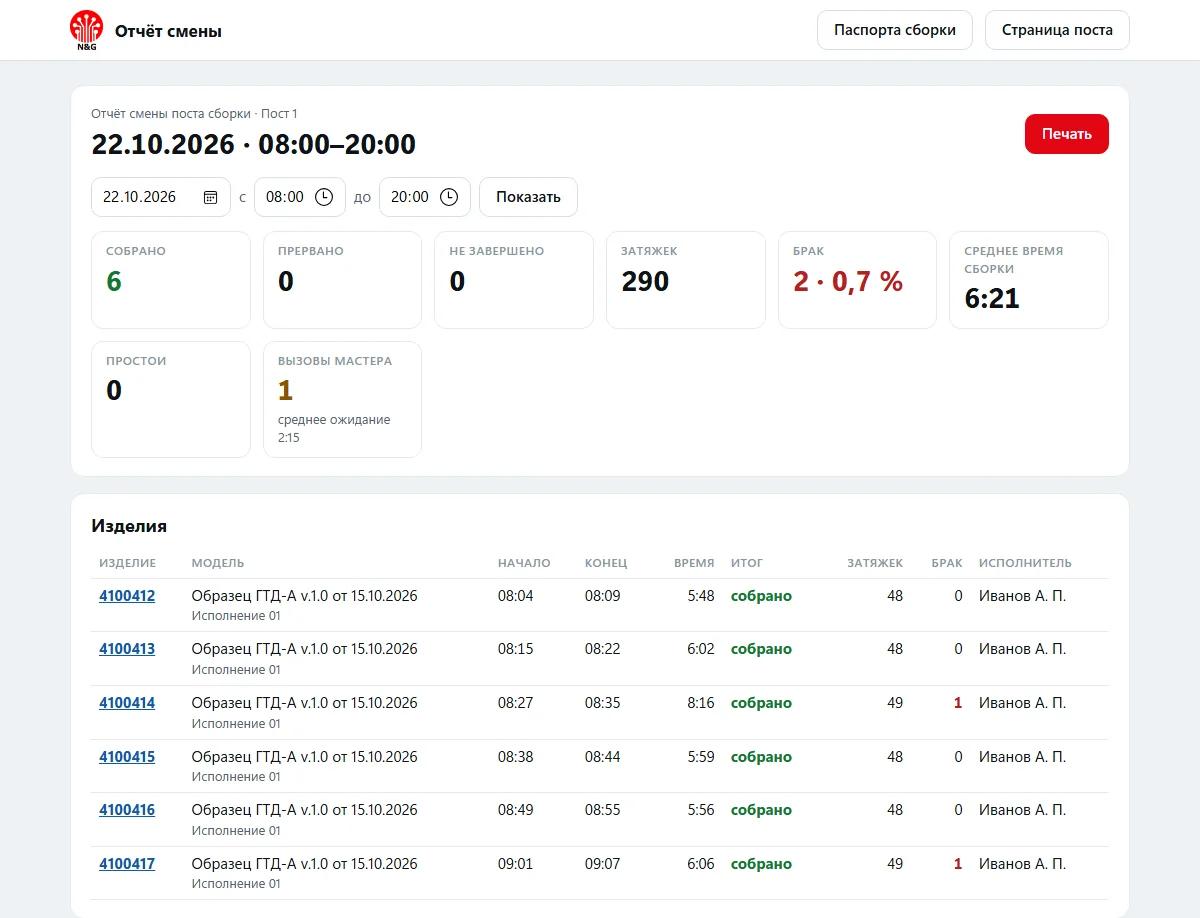This screenshot has height=918, width=1200.
Task: Open the calendar picker in date field
Action: click(210, 197)
